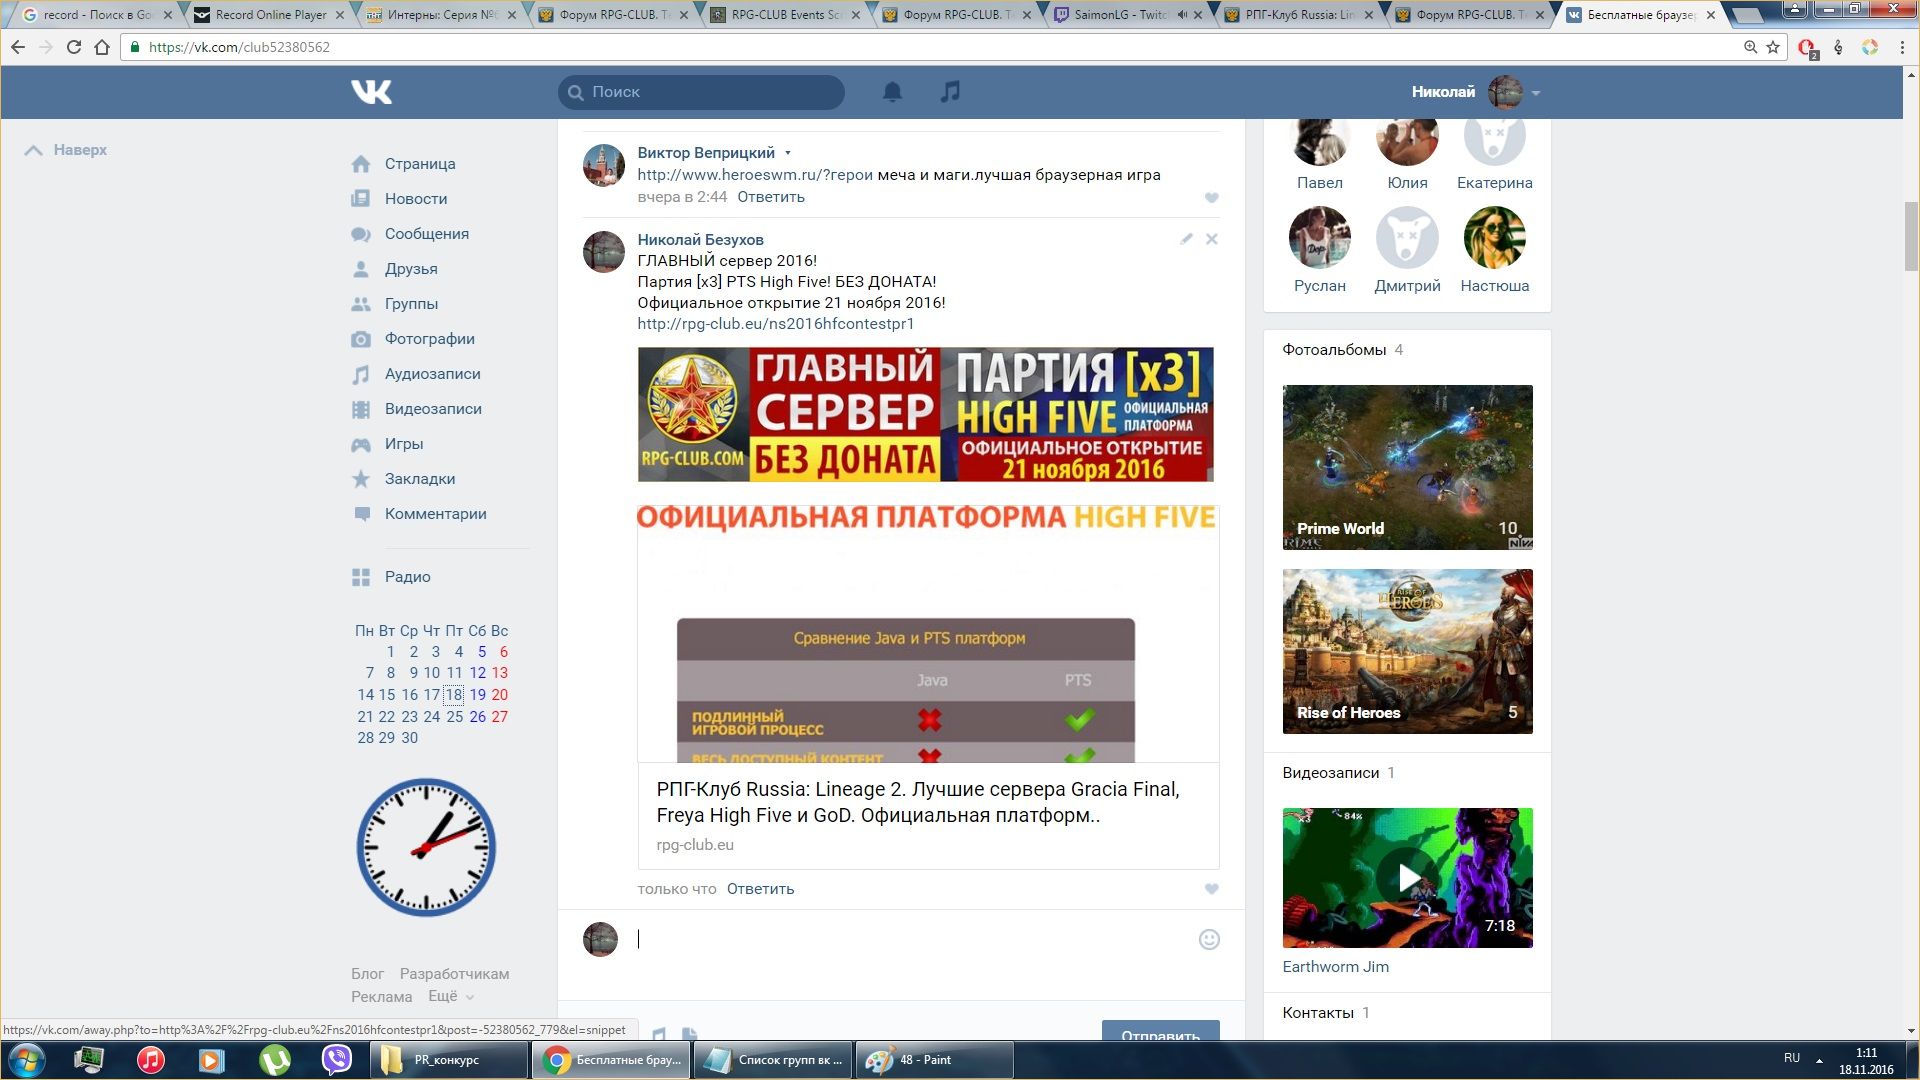This screenshot has width=1920, height=1080.
Task: Like Виктор Веприцкий's comment with the heart
Action: 1211,198
